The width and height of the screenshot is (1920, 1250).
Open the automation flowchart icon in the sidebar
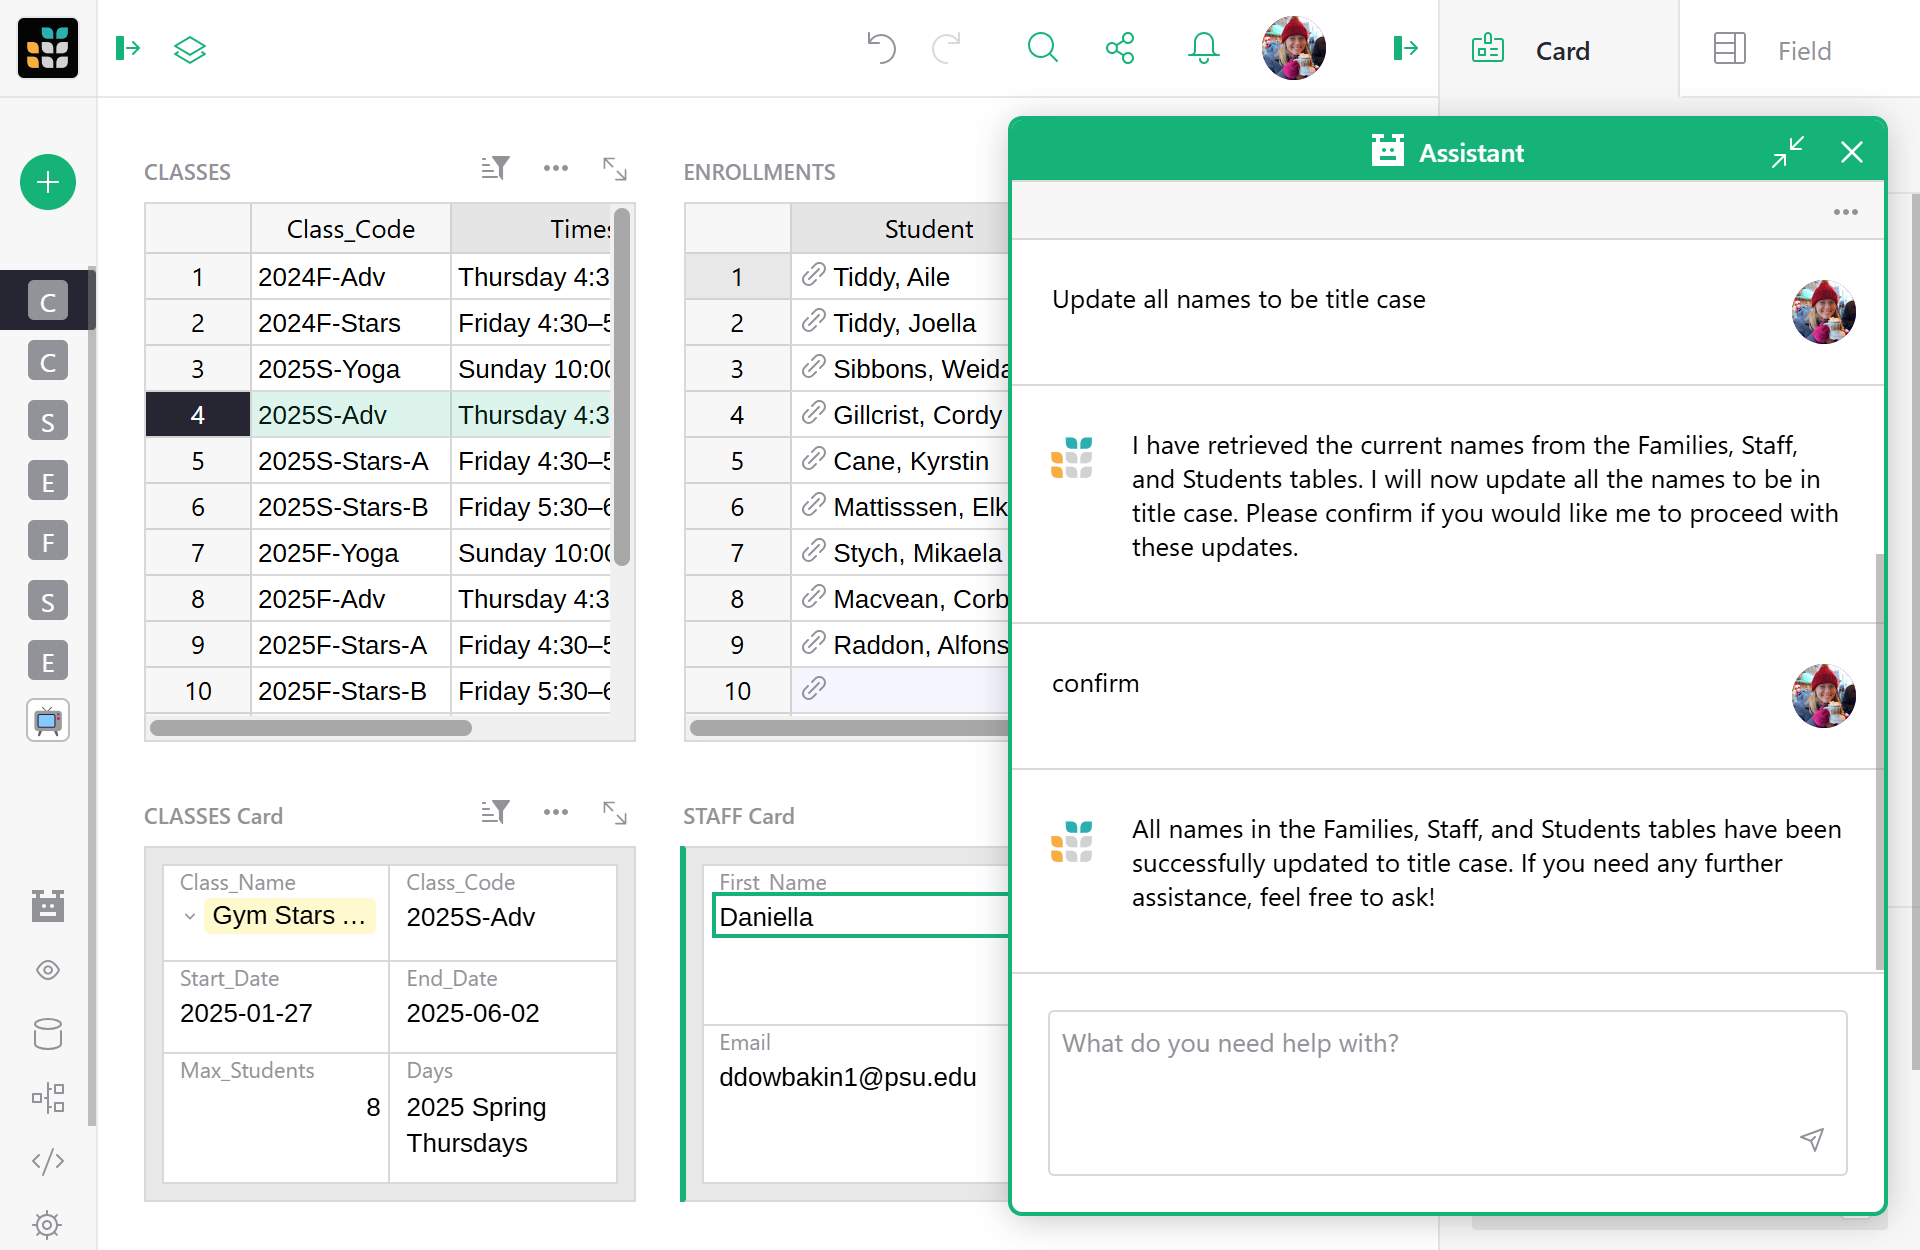(x=47, y=1097)
